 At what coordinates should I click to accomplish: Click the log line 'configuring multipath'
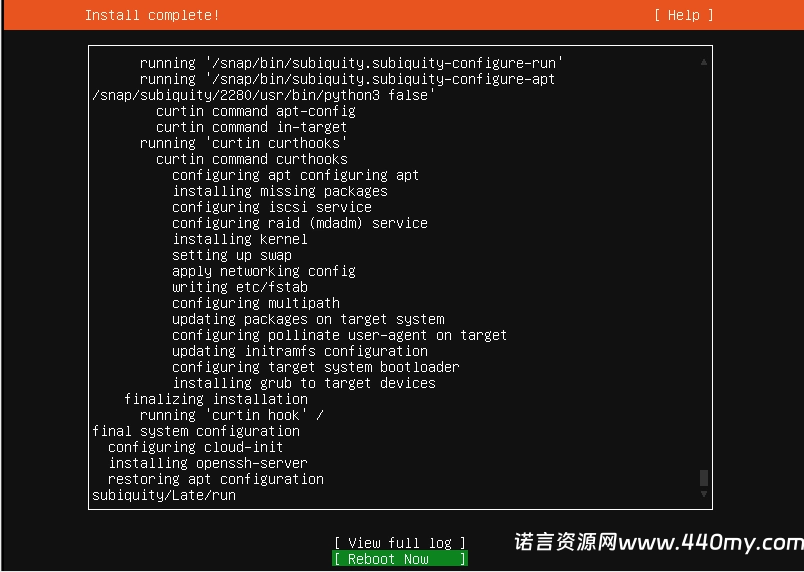pos(256,302)
